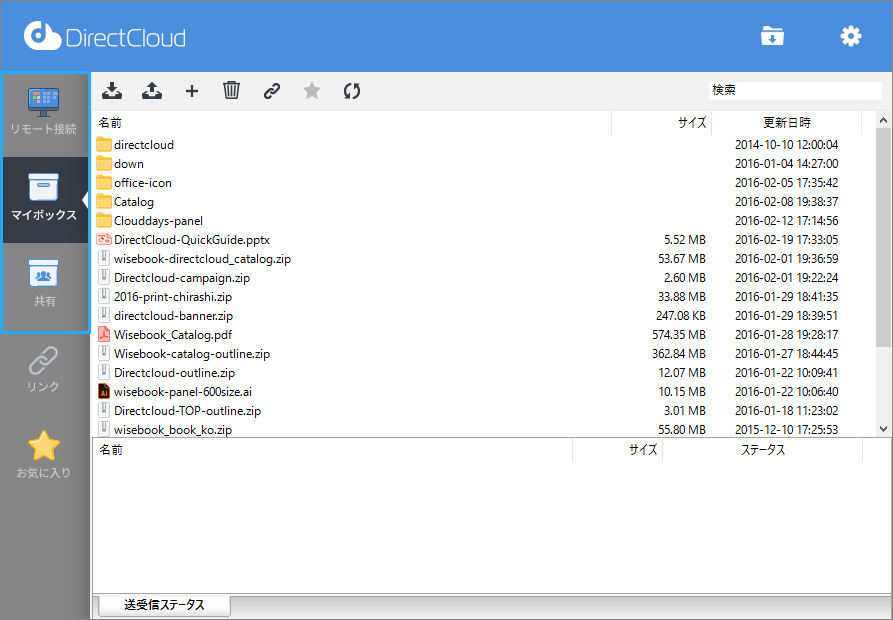Open 共有 in the sidebar
Viewport: 893px width, 620px height.
tap(44, 285)
